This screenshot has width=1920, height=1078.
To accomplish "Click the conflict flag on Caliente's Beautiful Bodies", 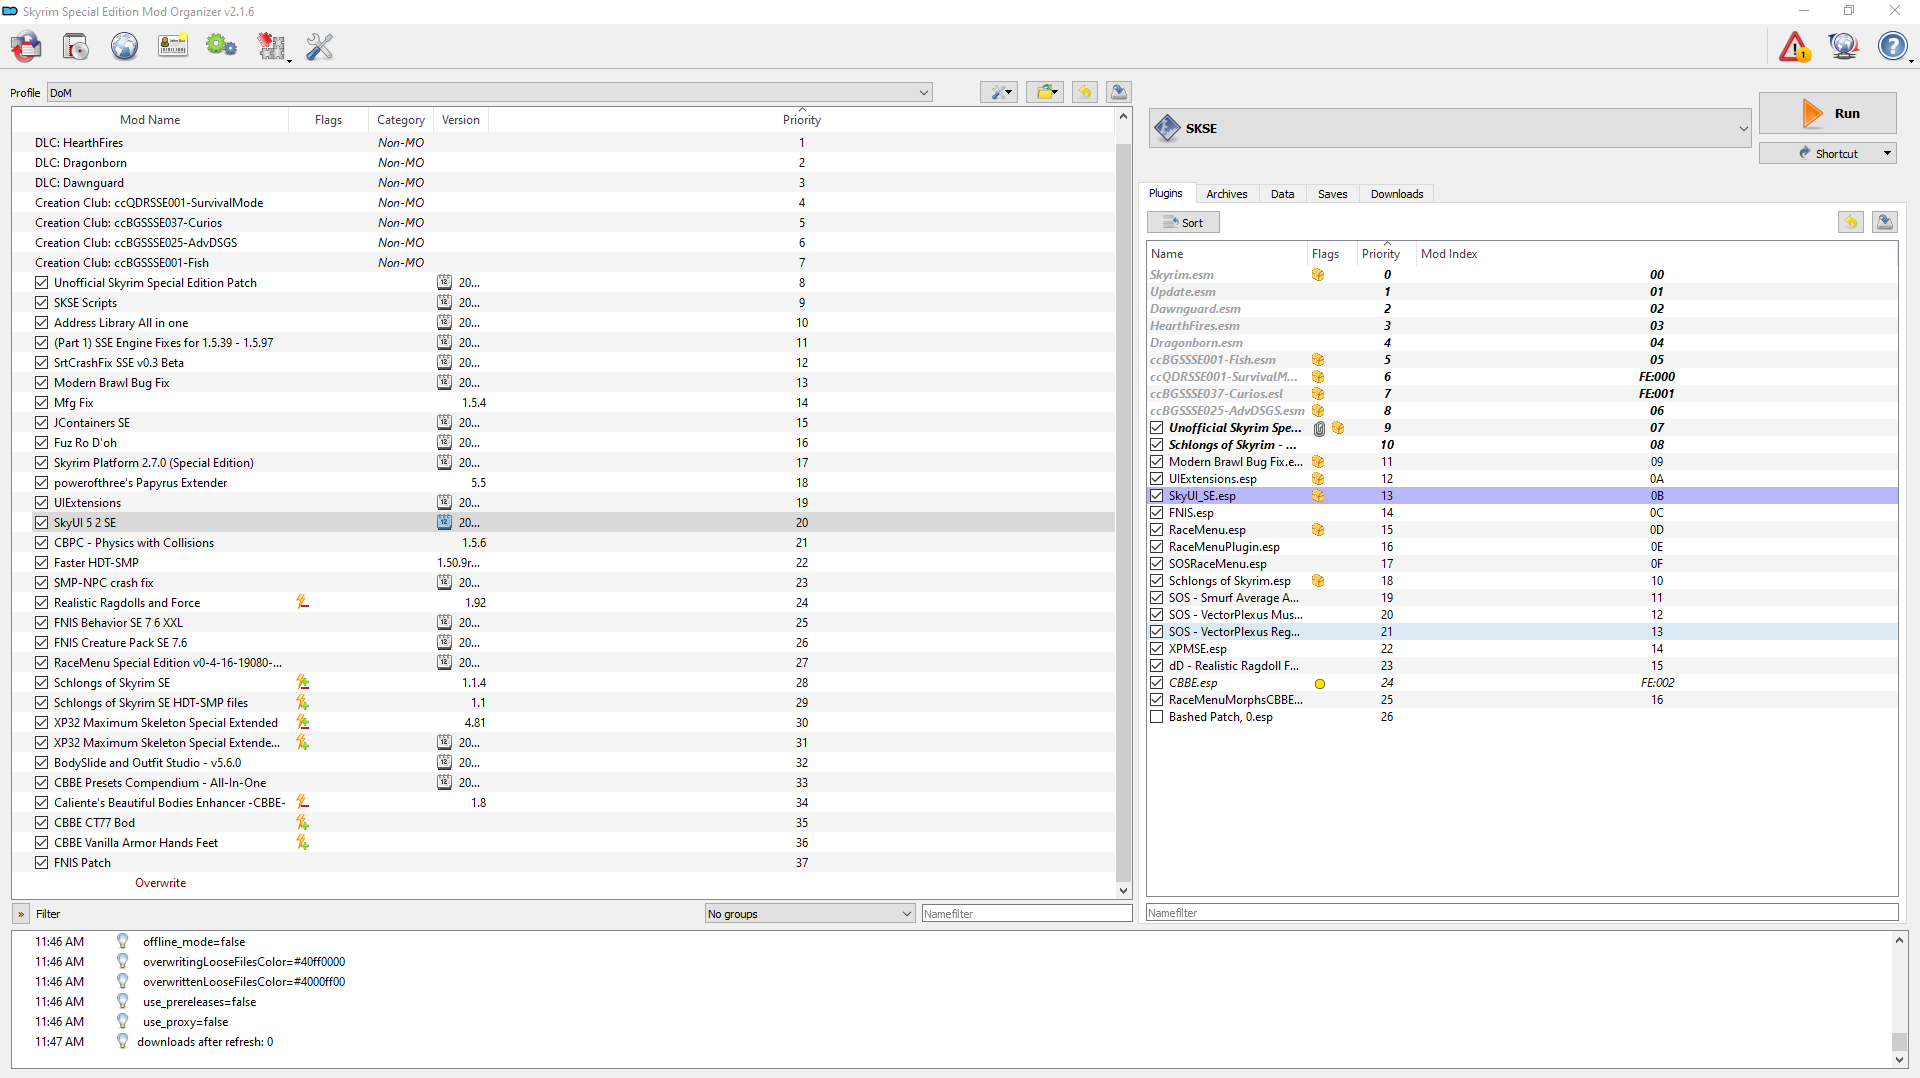I will point(302,802).
